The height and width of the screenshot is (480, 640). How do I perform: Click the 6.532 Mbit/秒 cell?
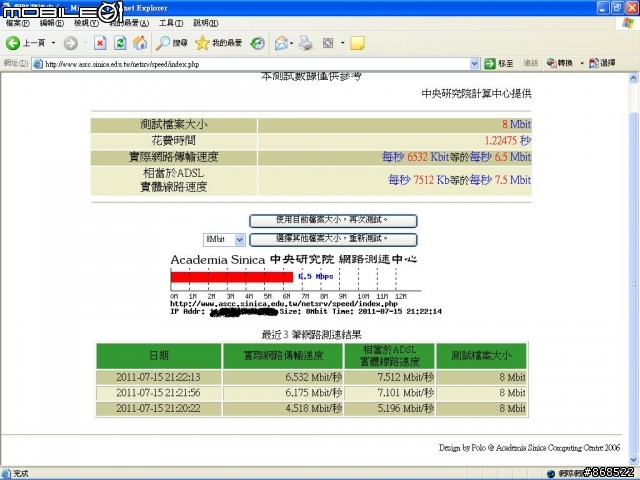pos(282,377)
